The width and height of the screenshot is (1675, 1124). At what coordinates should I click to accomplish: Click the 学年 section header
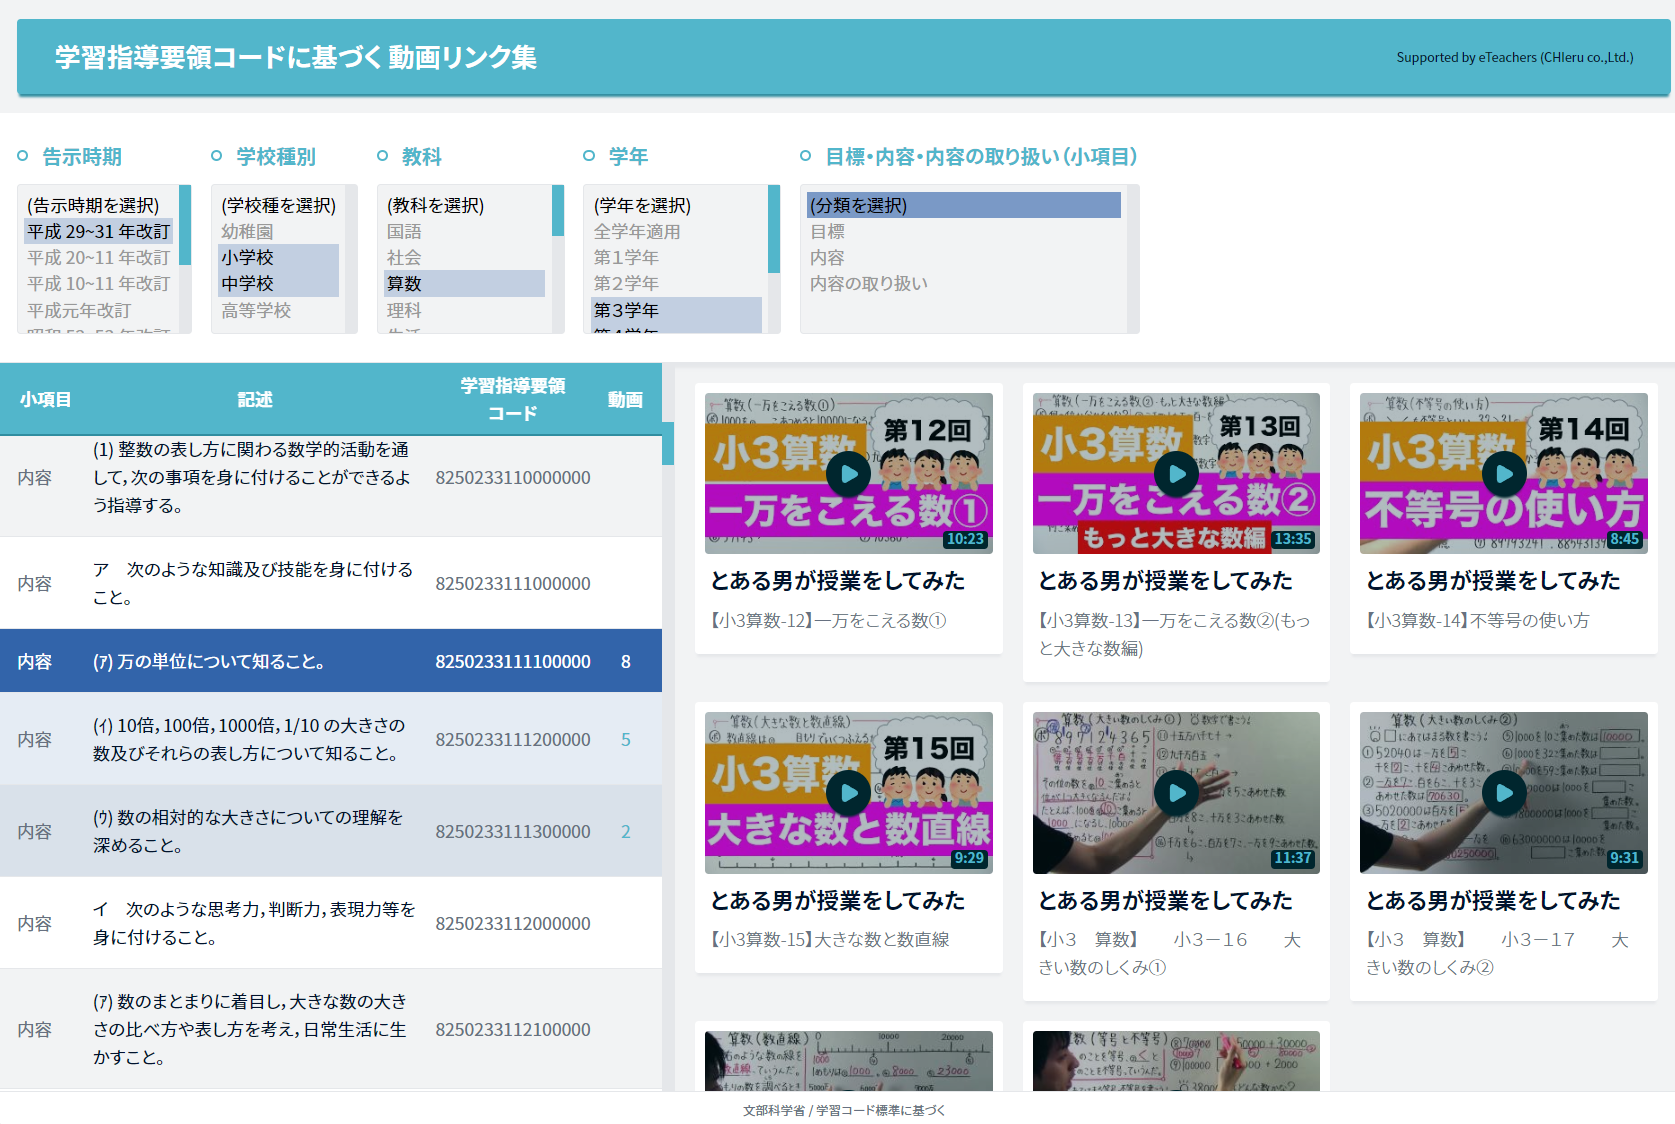click(629, 156)
